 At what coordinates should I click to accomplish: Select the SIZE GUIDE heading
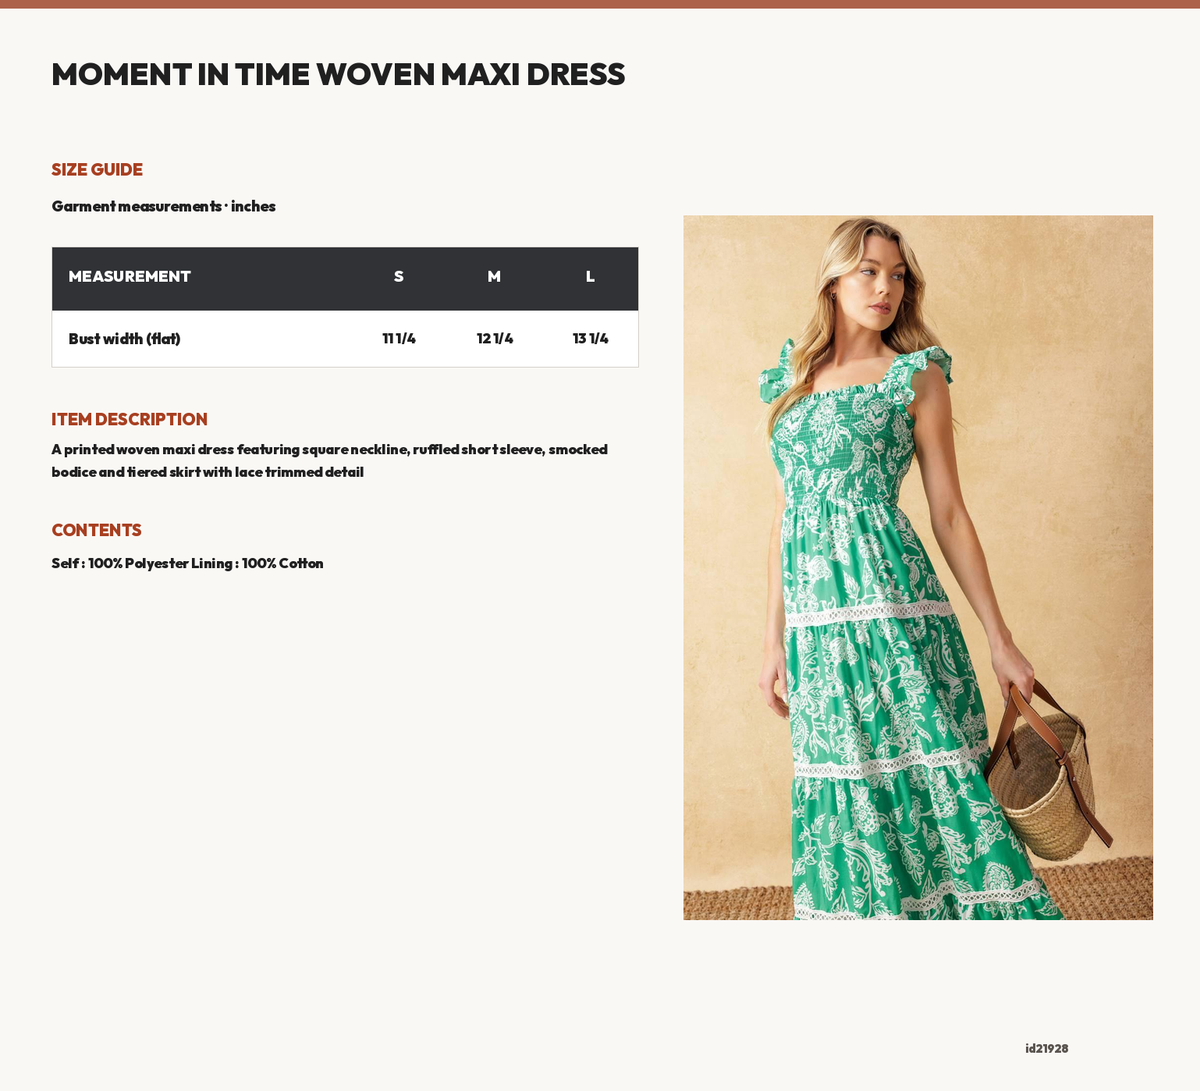tap(97, 170)
